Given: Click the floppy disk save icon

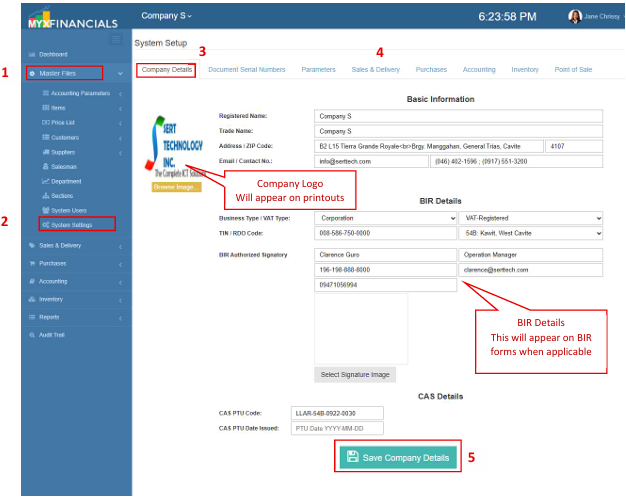Looking at the screenshot, I should point(353,456).
